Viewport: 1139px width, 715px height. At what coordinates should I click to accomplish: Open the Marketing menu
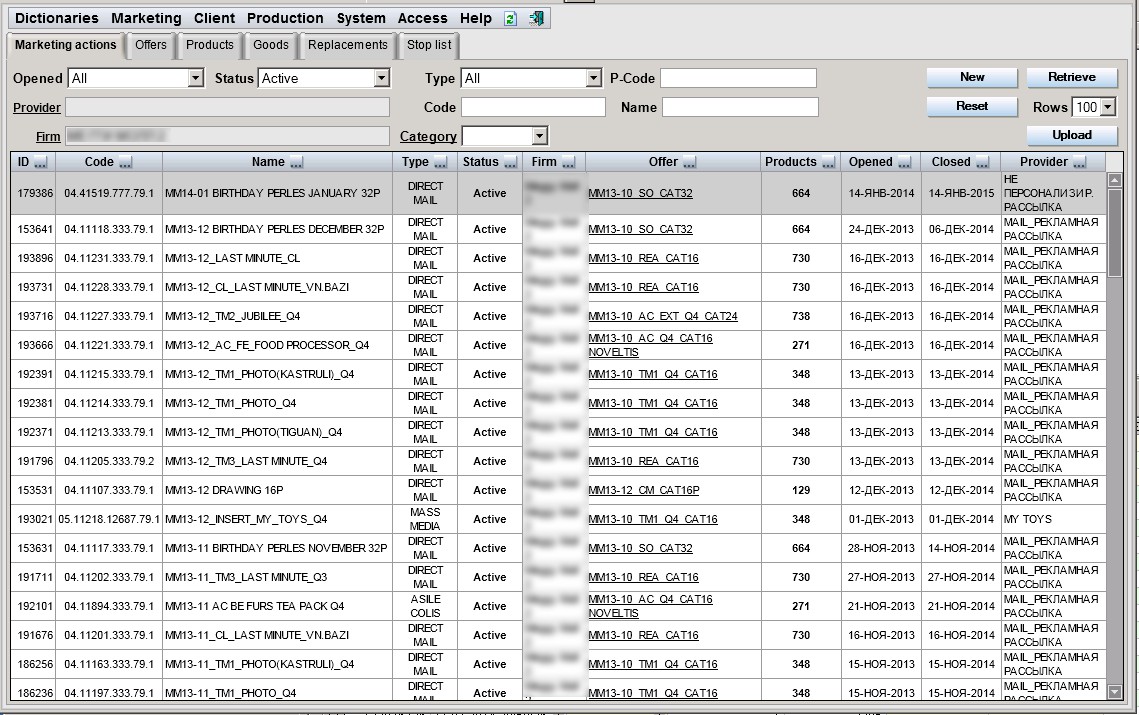[146, 18]
